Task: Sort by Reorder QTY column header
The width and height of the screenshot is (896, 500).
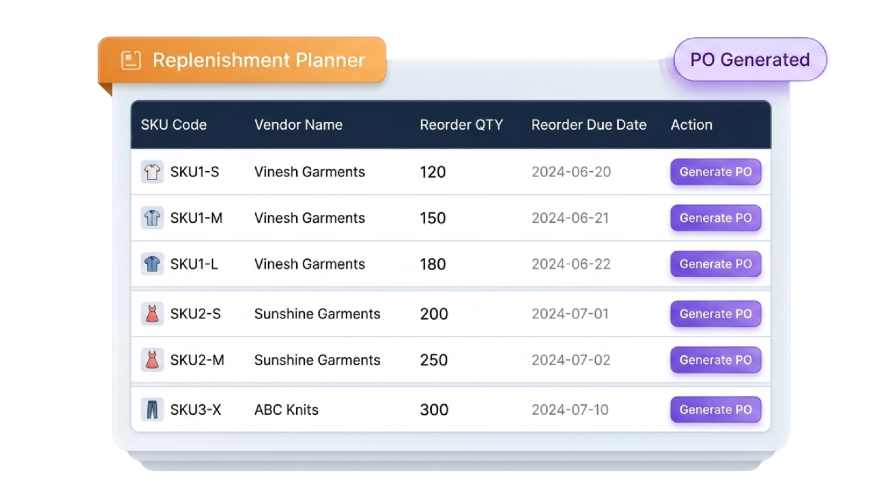Action: (461, 125)
